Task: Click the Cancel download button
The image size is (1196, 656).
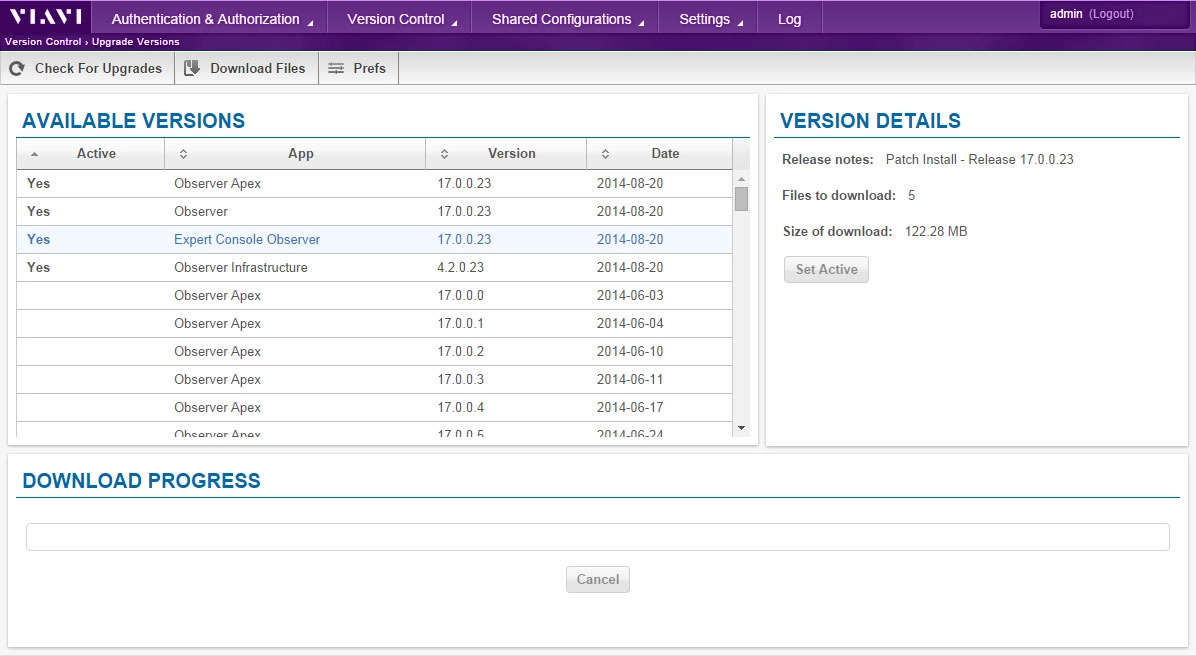Action: (x=598, y=579)
